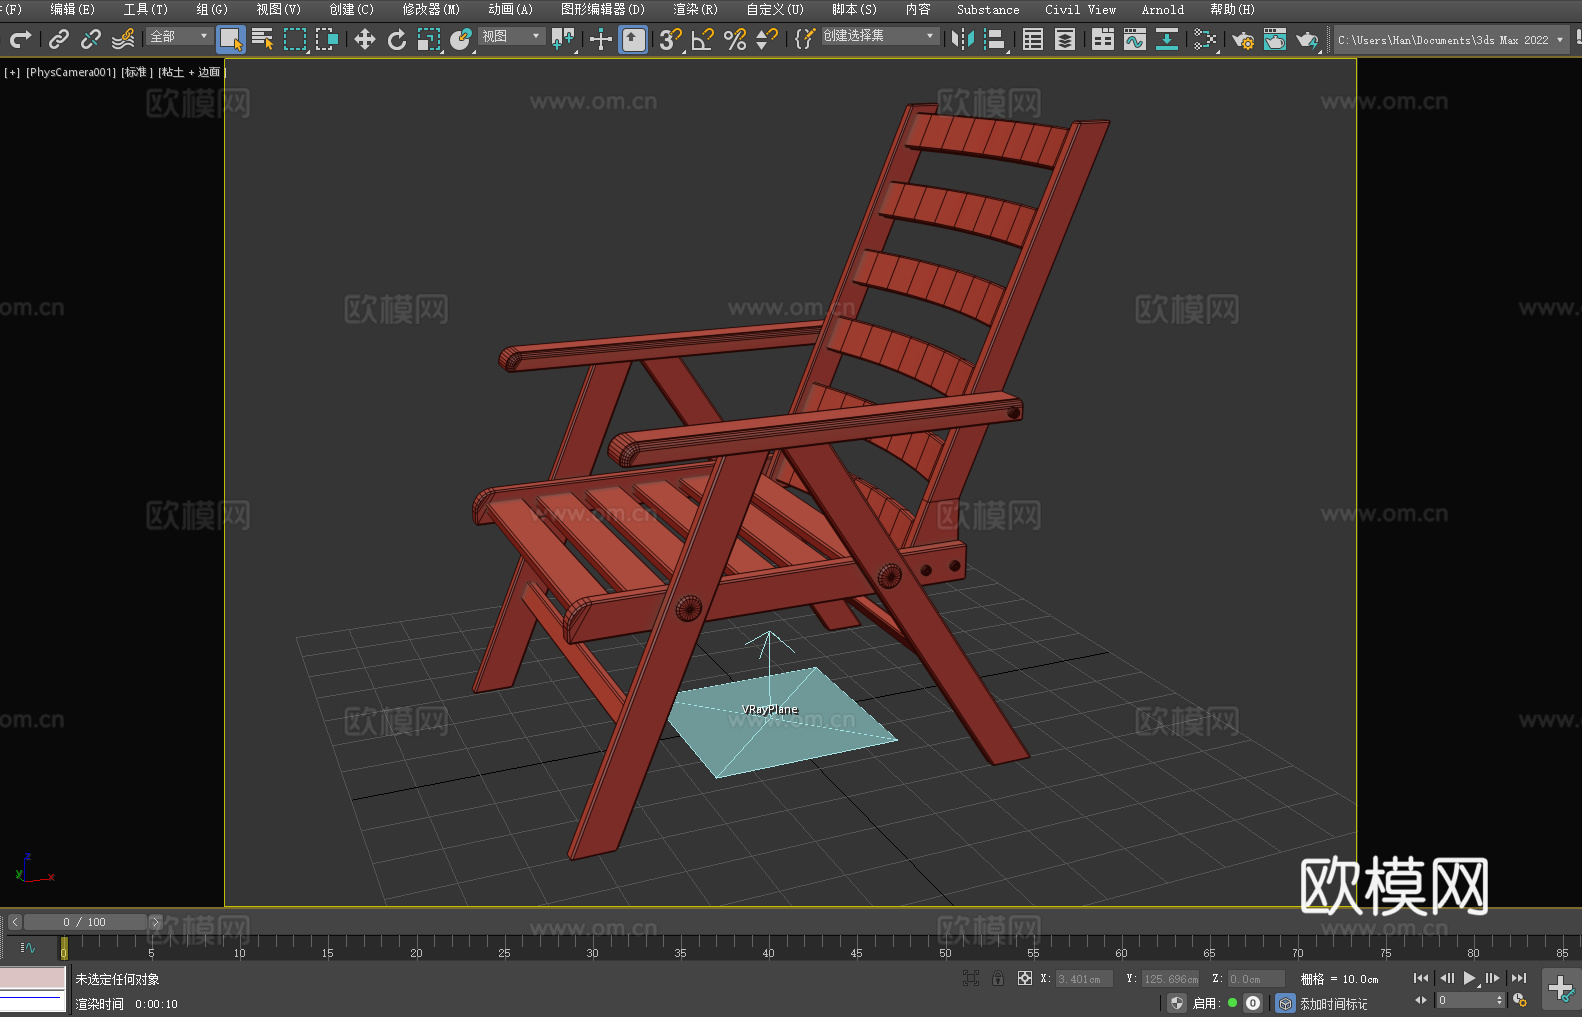1582x1017 pixels.
Task: Open the 编辑(E) menu
Action: click(72, 9)
